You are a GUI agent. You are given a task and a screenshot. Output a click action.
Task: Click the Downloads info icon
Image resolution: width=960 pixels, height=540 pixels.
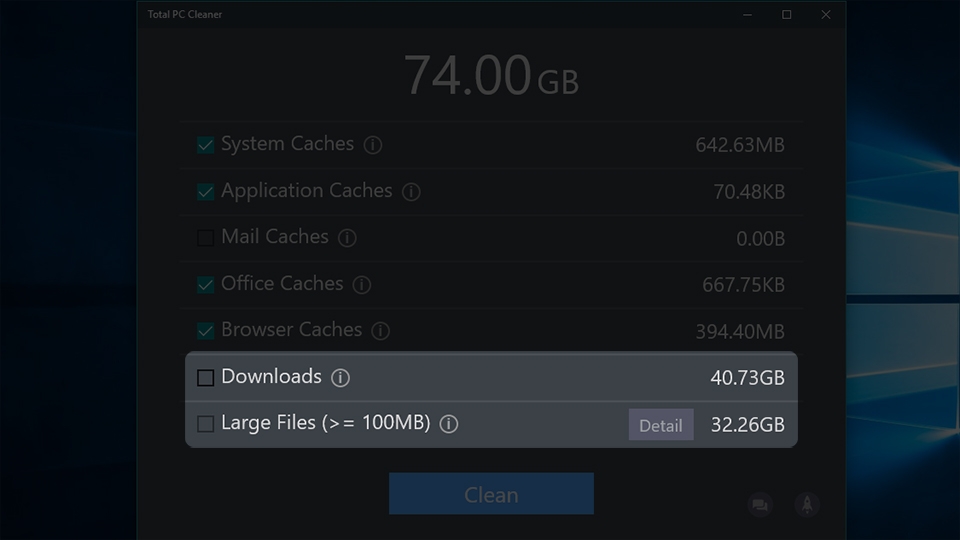[x=340, y=378]
